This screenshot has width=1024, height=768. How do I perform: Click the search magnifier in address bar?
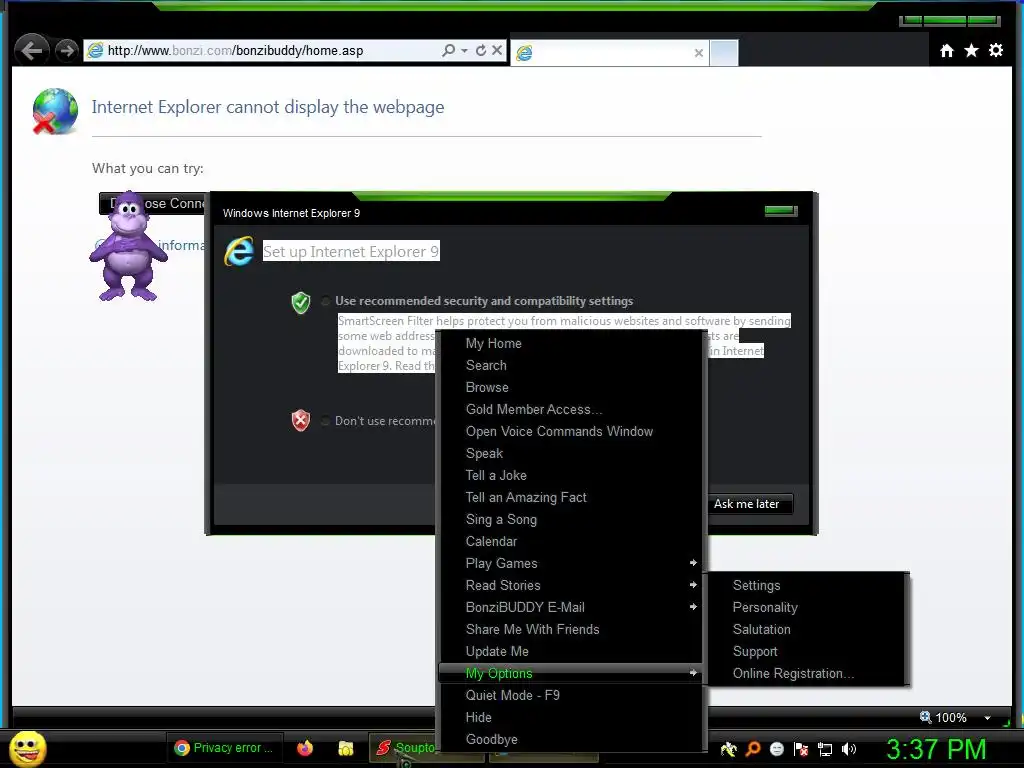click(x=448, y=50)
